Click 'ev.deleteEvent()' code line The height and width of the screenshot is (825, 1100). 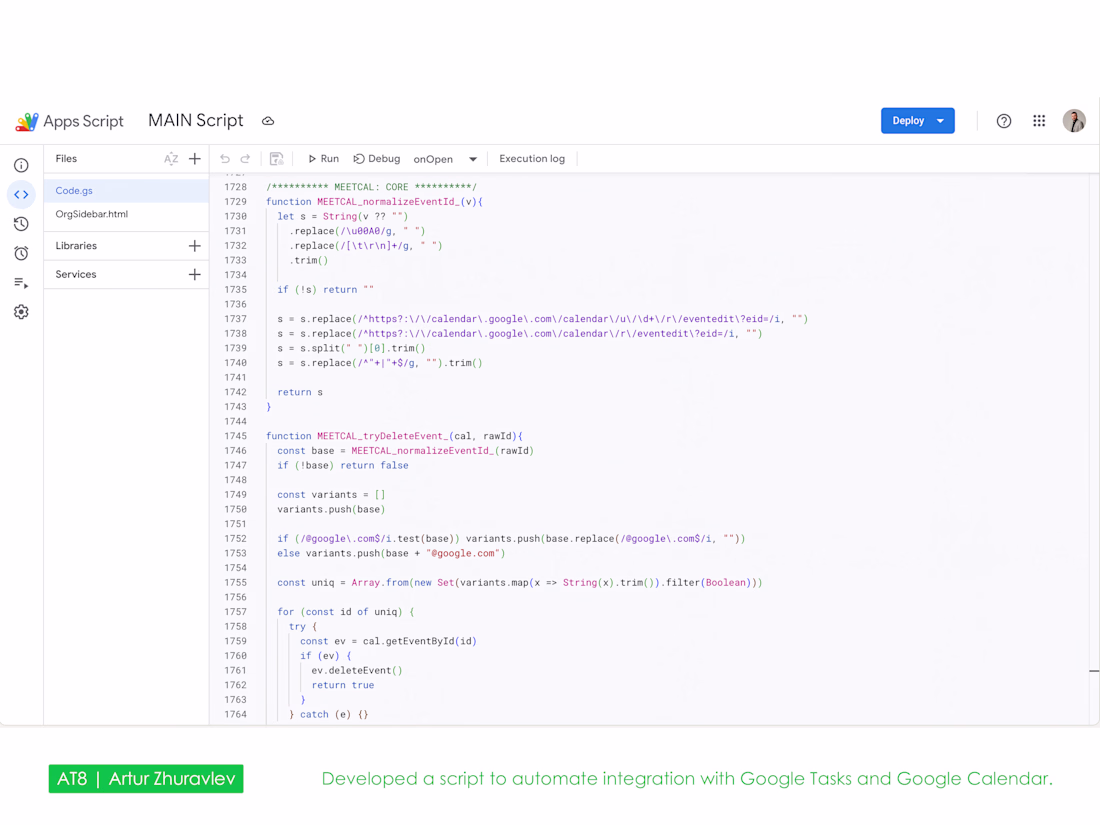356,671
